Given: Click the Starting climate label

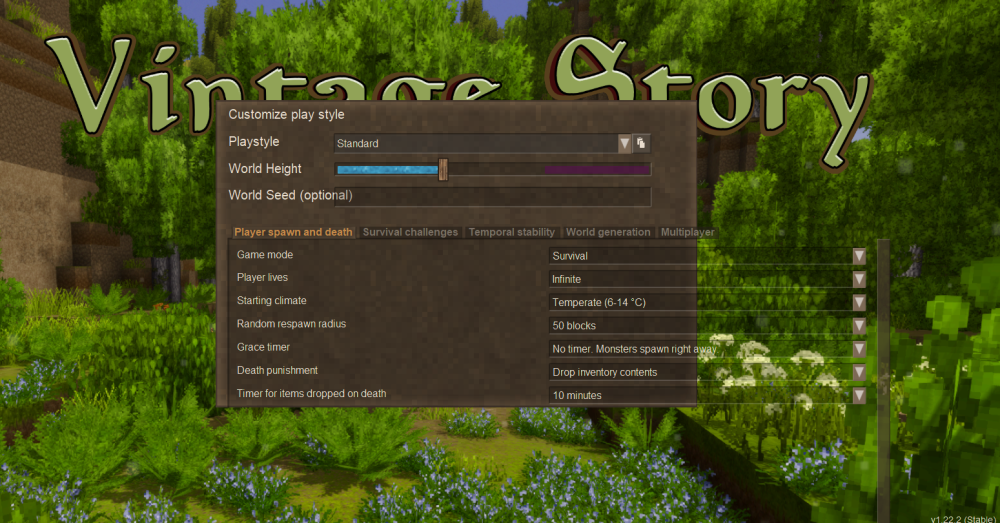Looking at the screenshot, I should tap(272, 300).
